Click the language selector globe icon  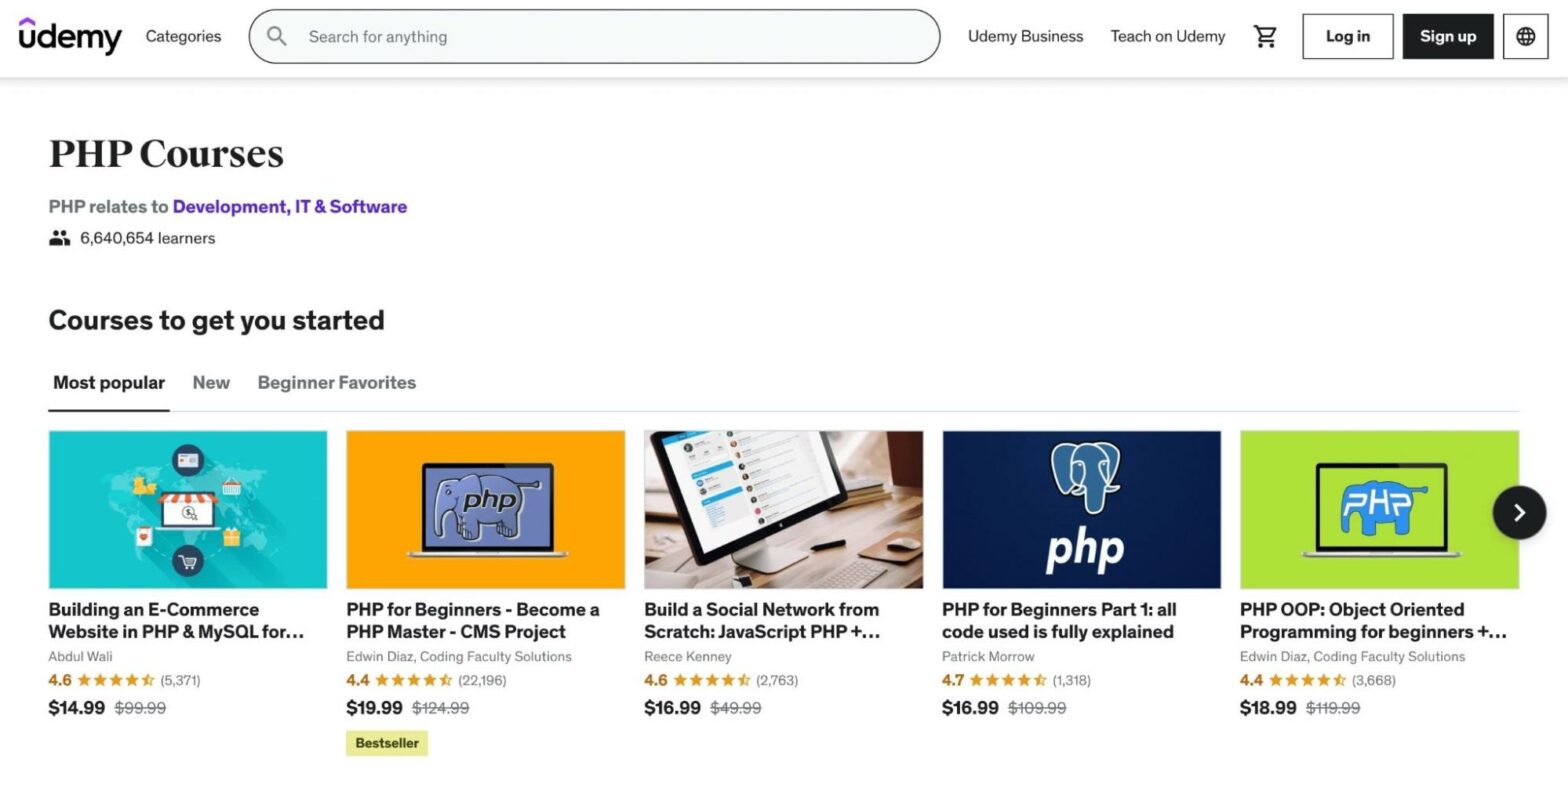coord(1524,36)
